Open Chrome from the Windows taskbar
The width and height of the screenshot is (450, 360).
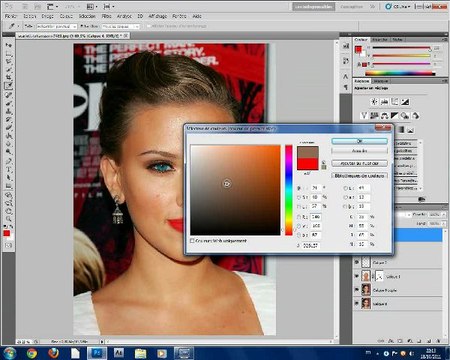point(32,353)
